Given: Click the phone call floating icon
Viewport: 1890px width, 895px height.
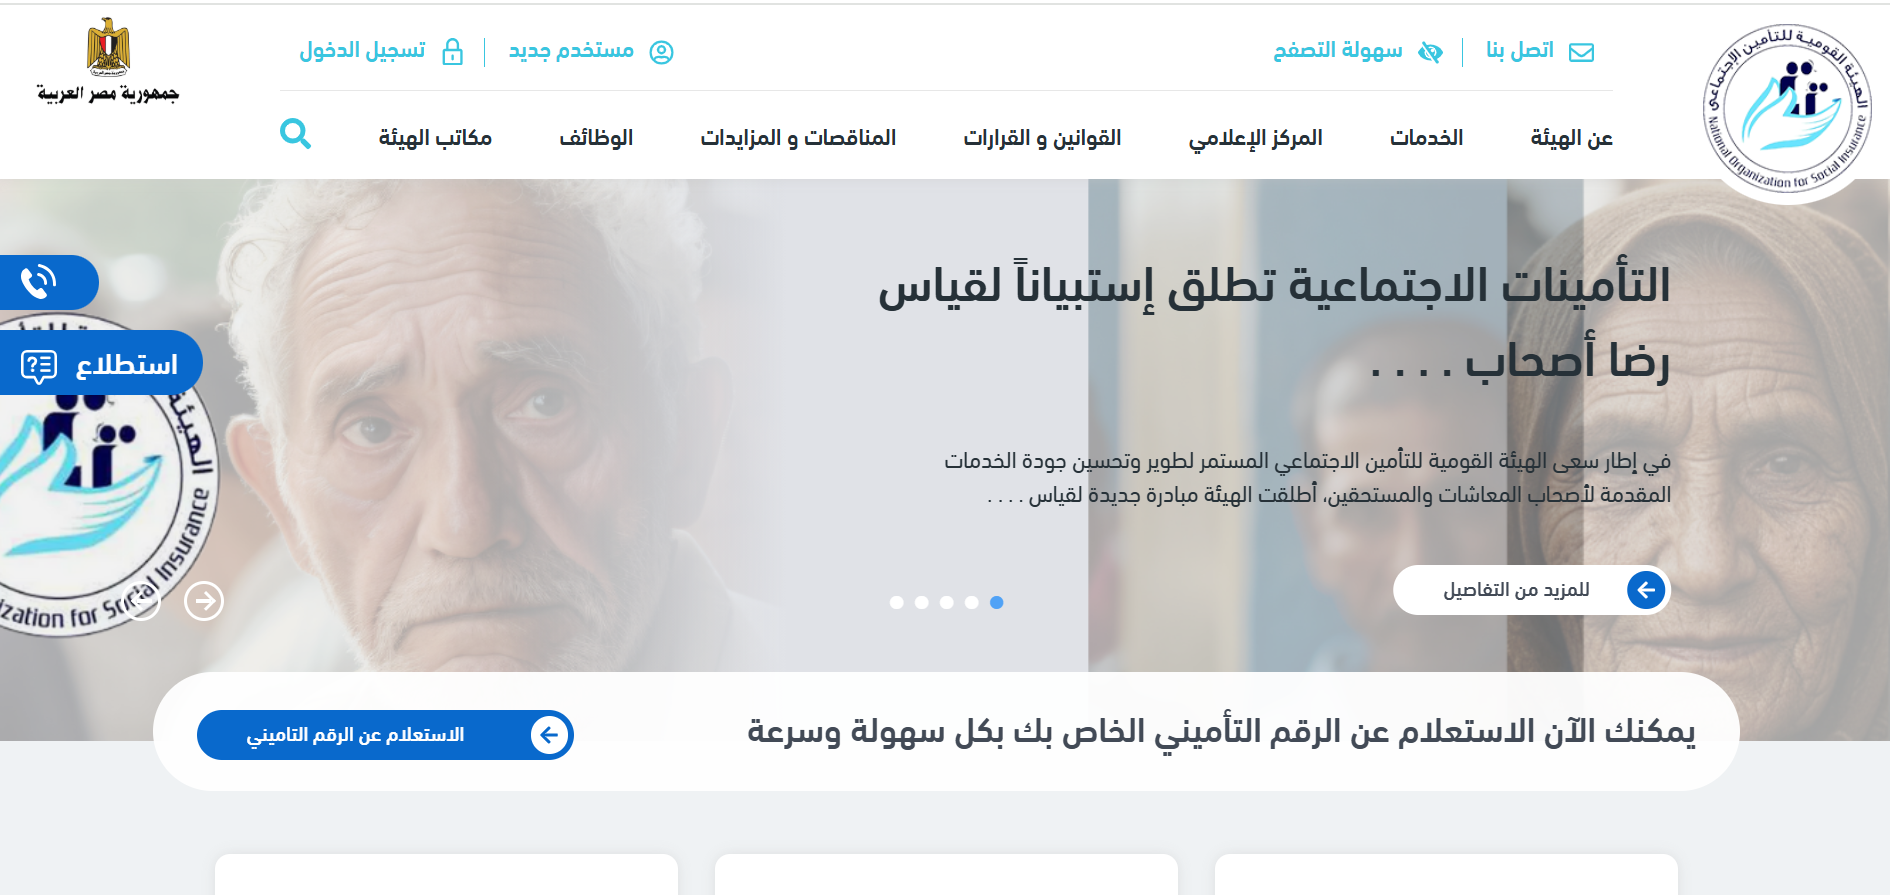Looking at the screenshot, I should click(x=39, y=282).
